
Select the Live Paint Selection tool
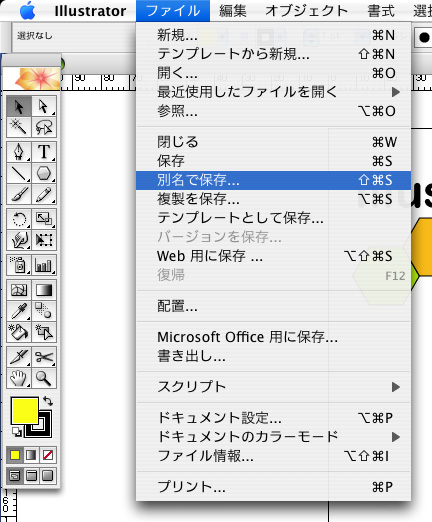[44, 332]
